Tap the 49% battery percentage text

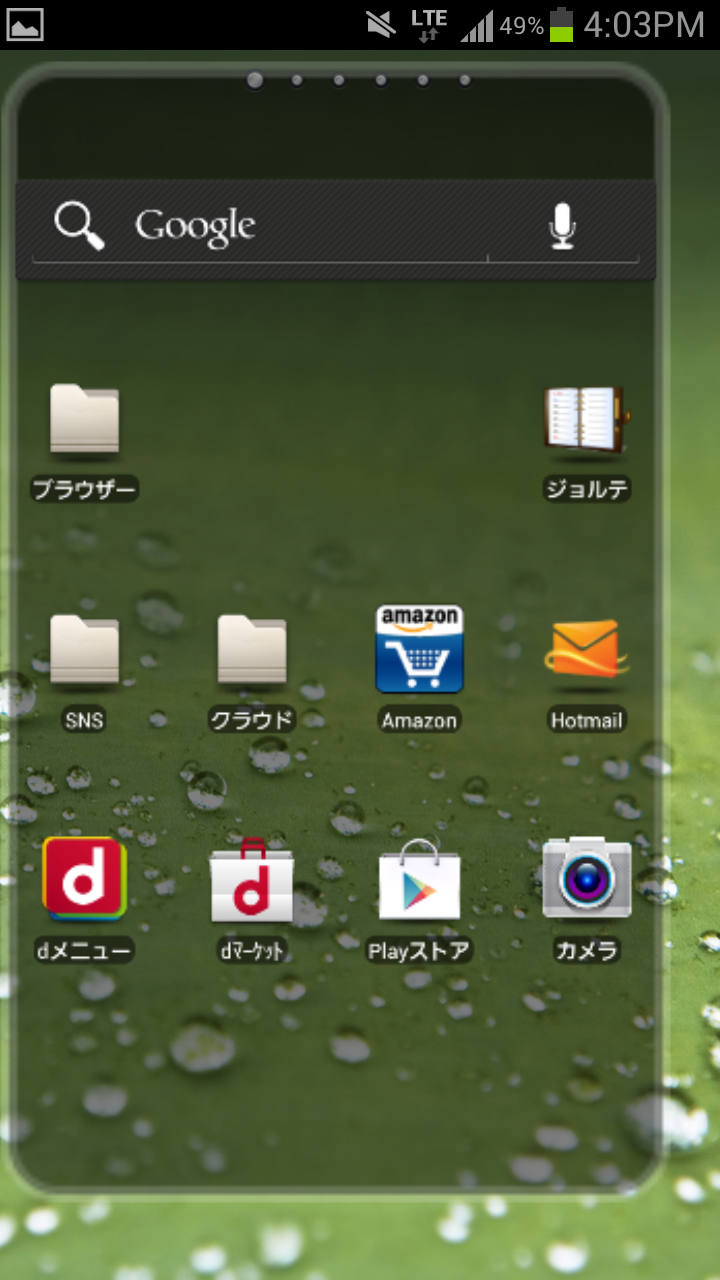[x=522, y=26]
